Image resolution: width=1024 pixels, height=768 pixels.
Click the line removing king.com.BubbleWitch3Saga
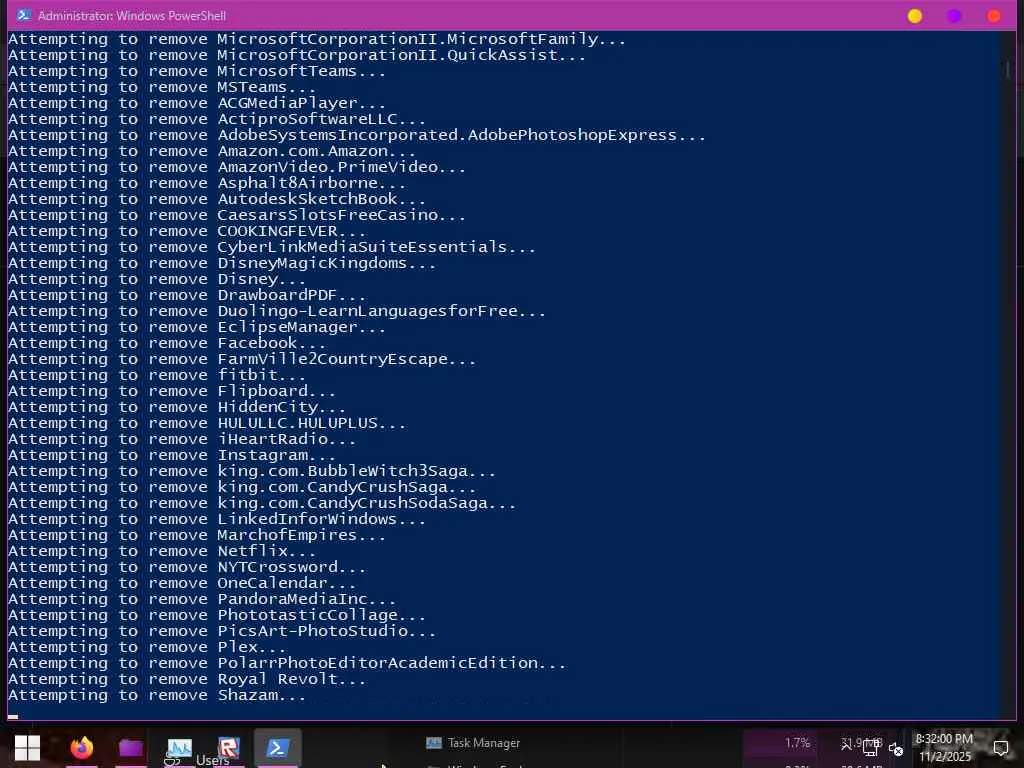click(x=252, y=471)
